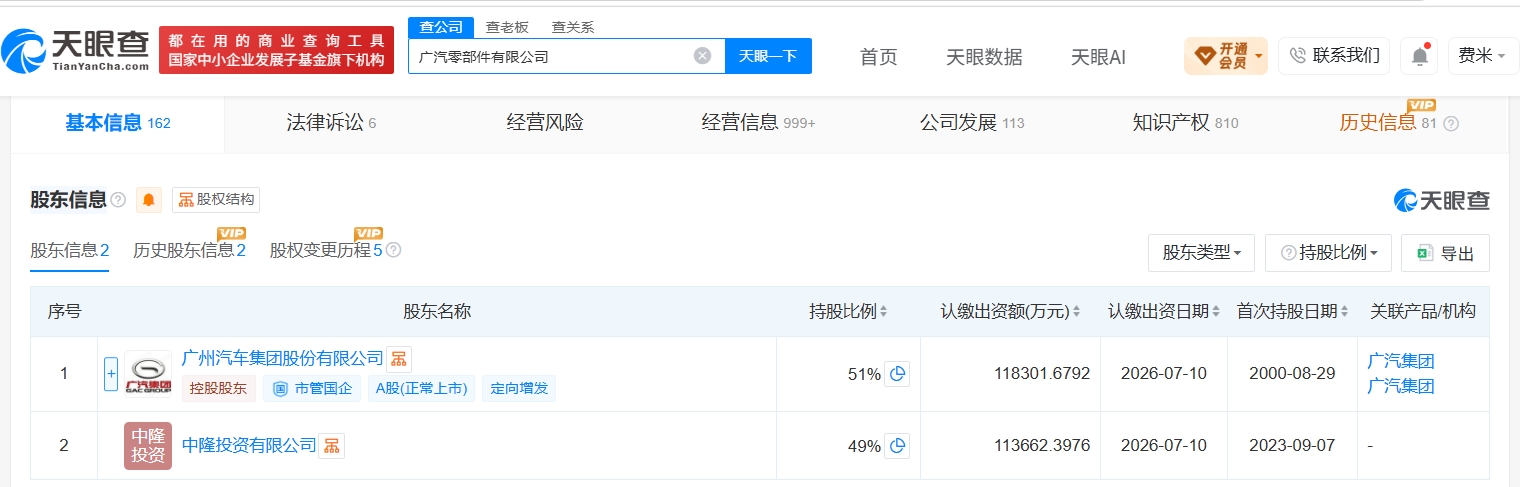Open the 广州汽车集团股份有限公司 company link
This screenshot has height=487, width=1520.
283,358
